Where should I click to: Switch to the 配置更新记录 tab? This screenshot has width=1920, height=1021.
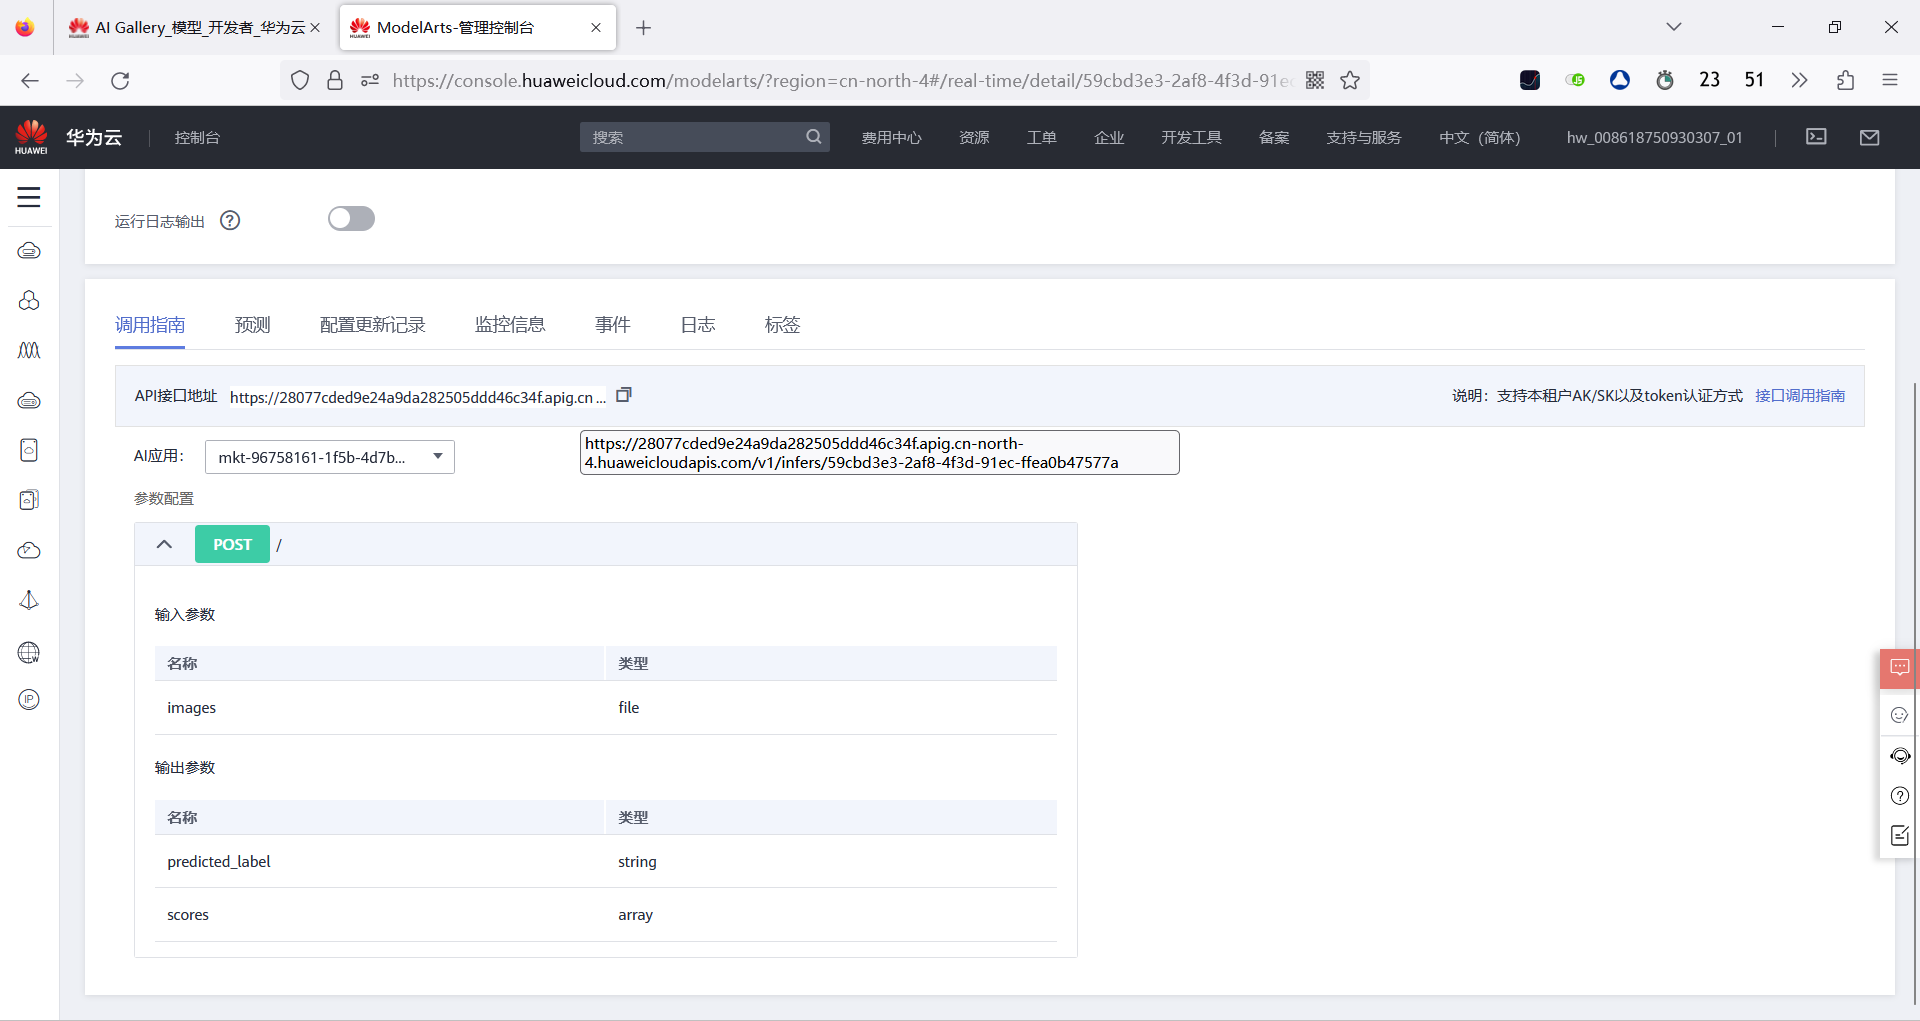tap(373, 325)
